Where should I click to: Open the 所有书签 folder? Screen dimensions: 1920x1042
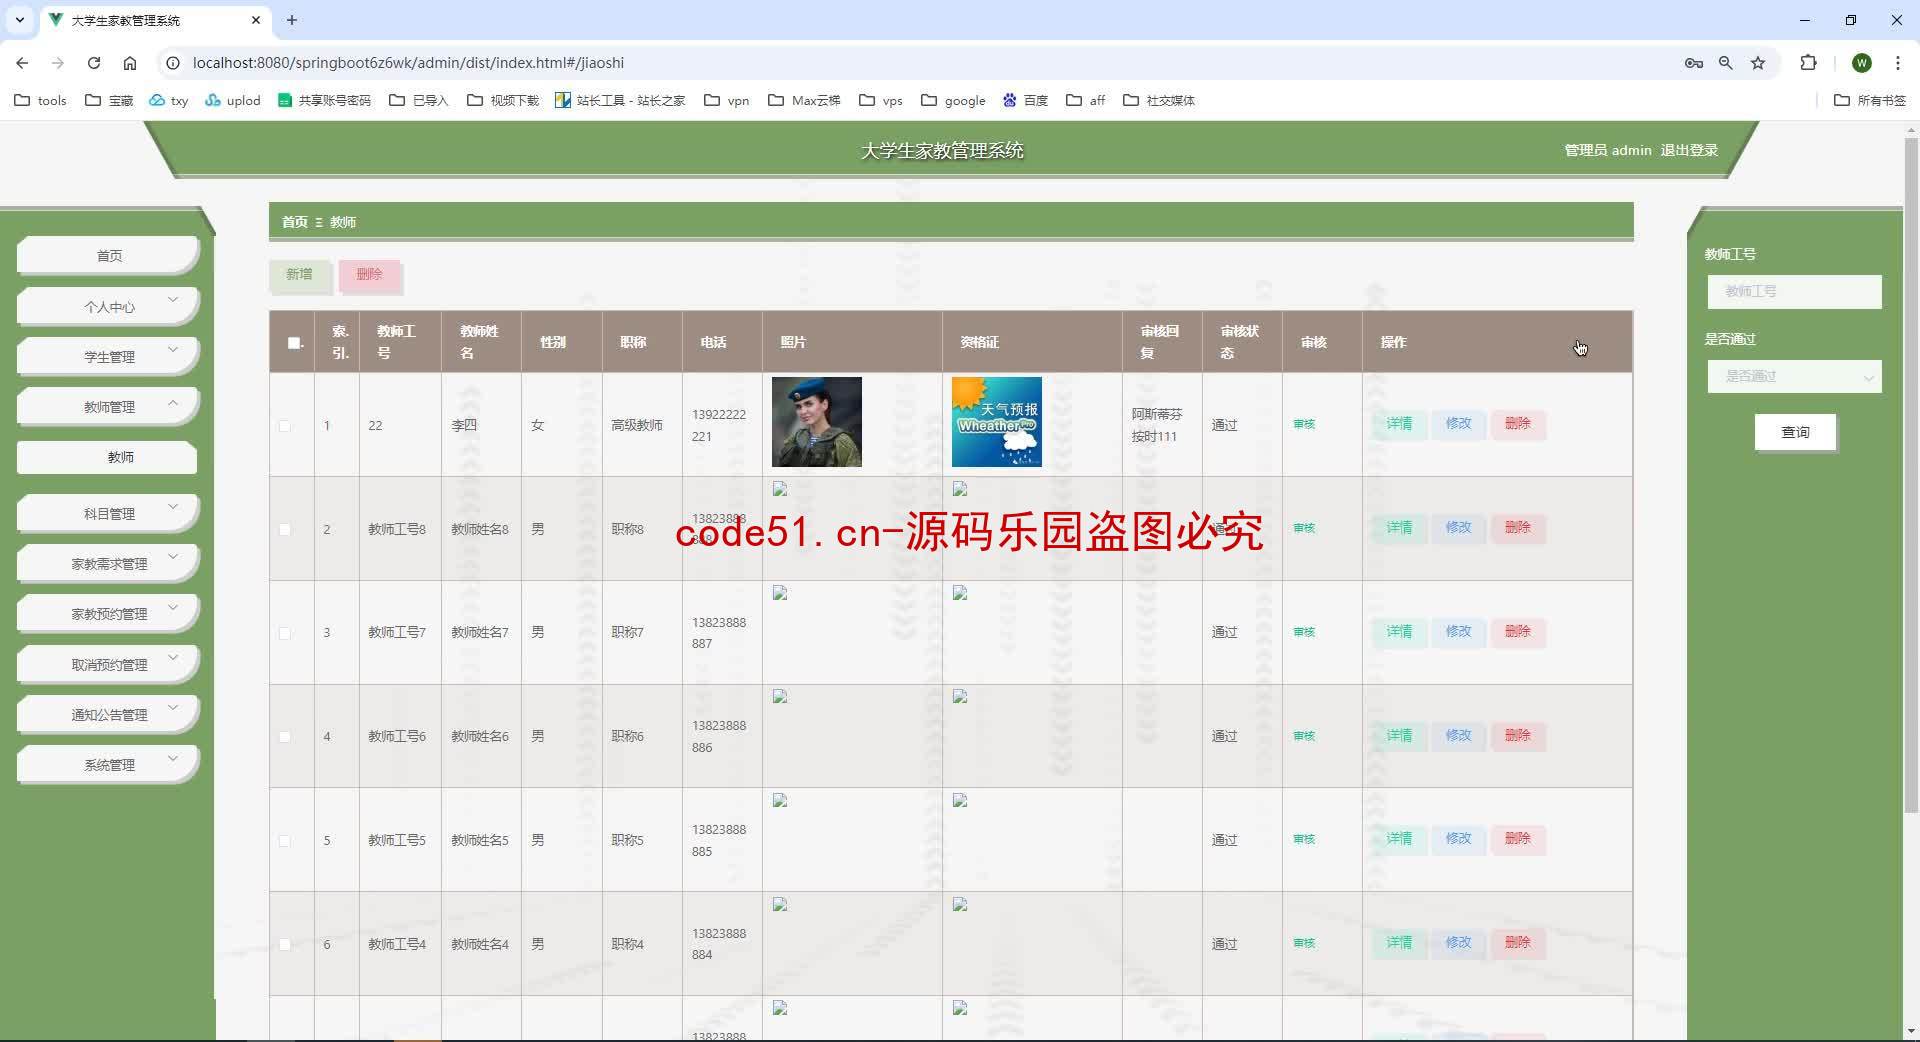tap(1870, 100)
